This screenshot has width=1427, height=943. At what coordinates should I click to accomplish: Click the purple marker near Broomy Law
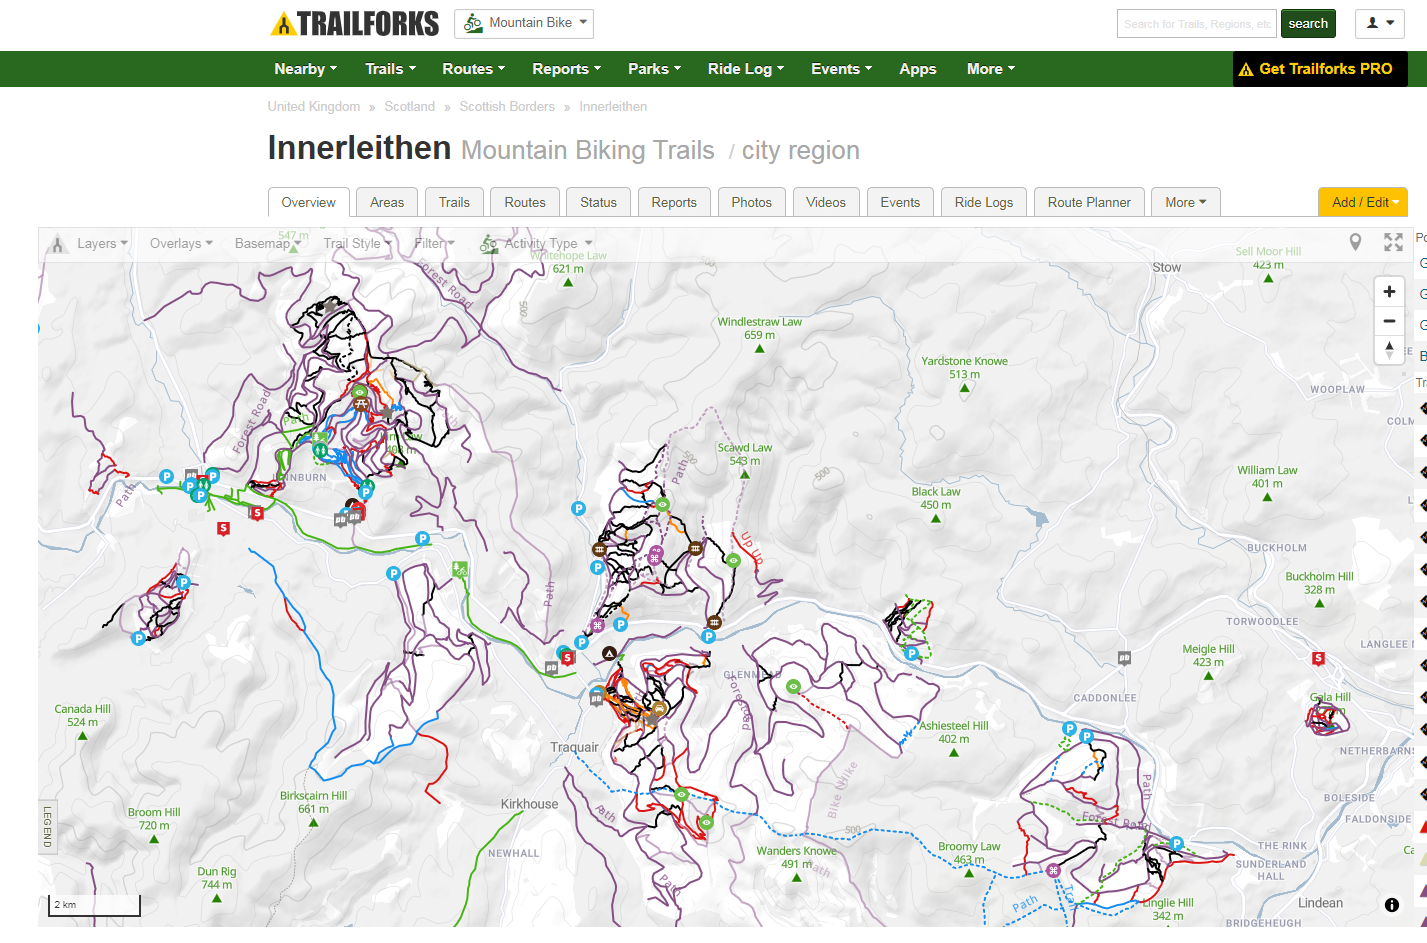[x=1053, y=870]
